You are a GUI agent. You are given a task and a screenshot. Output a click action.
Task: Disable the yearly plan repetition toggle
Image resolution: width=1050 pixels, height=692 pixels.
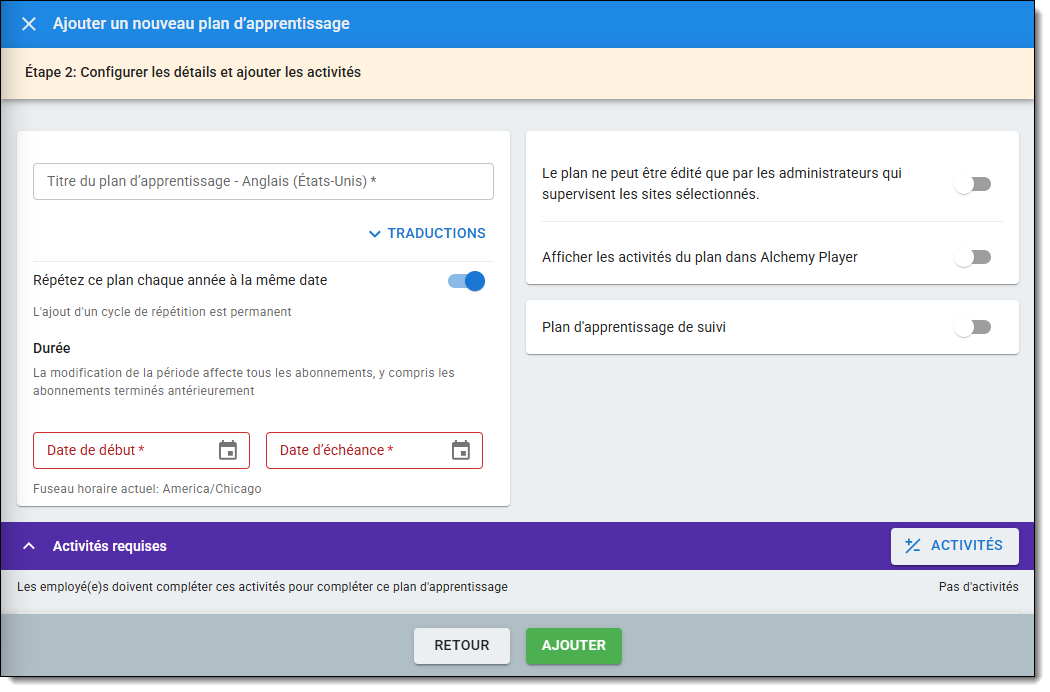(467, 281)
